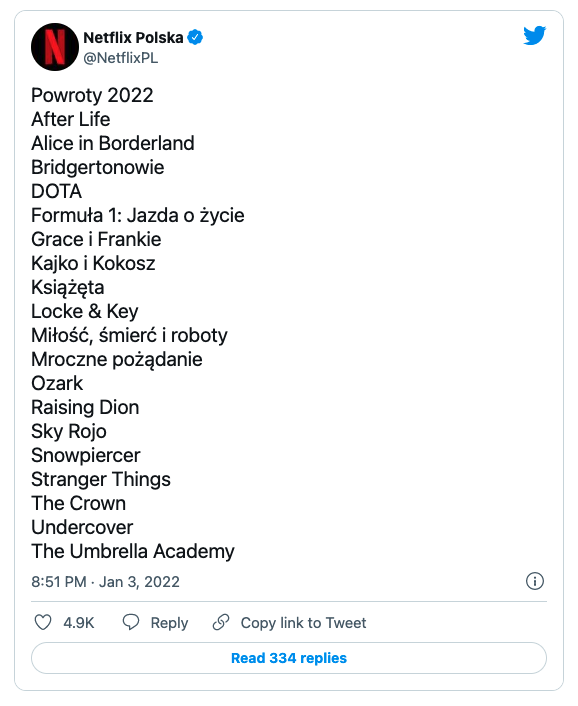Click the Ozark line in tweet

(x=57, y=383)
